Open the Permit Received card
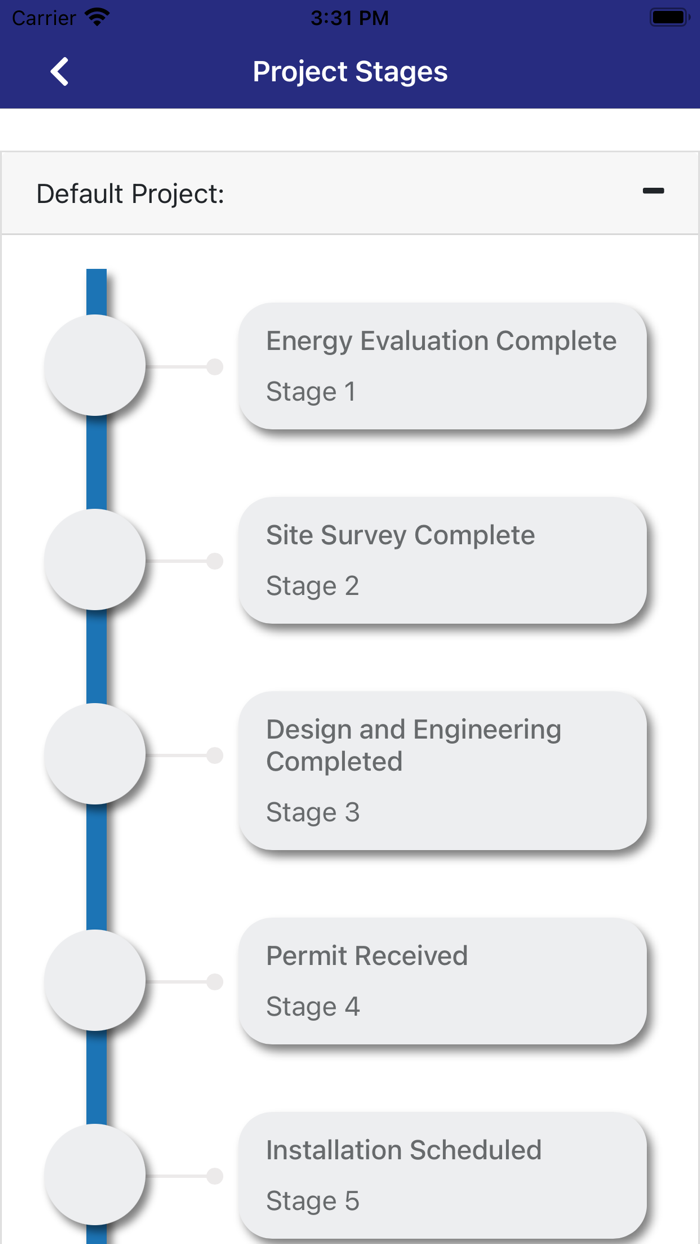The height and width of the screenshot is (1244, 700). (x=442, y=981)
